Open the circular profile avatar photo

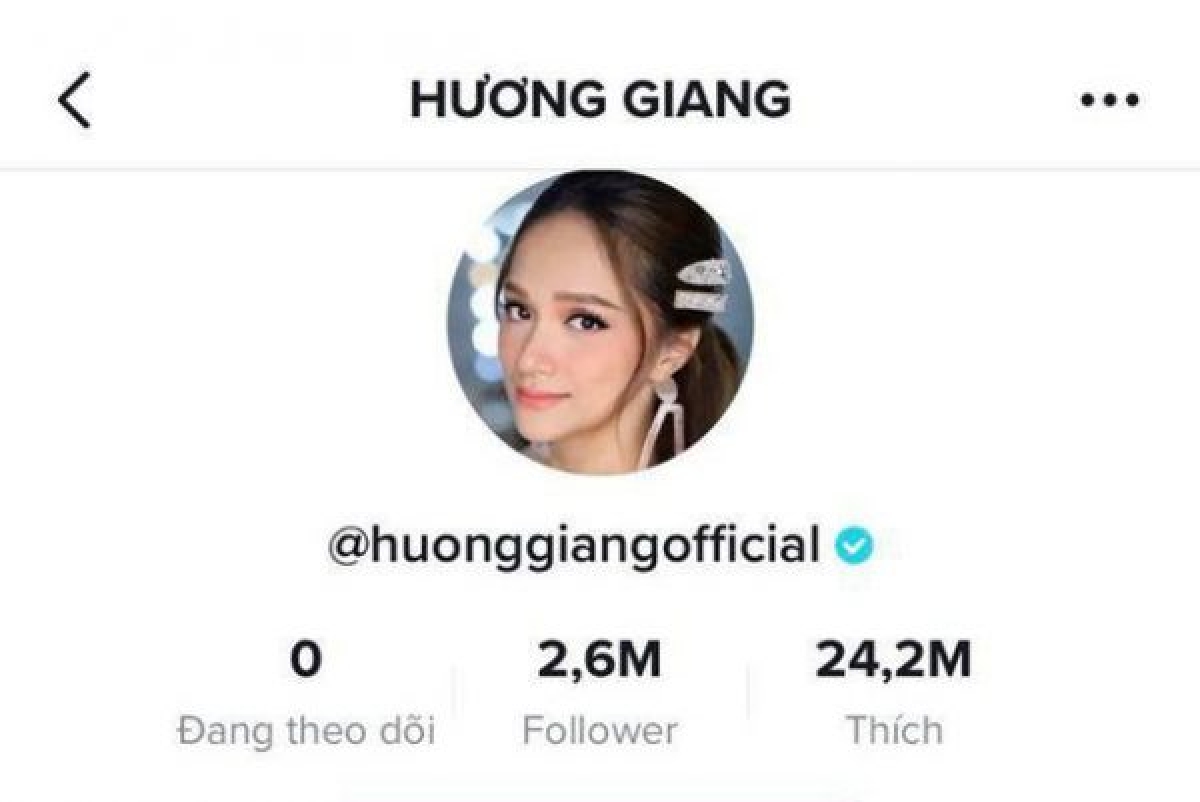click(x=600, y=322)
